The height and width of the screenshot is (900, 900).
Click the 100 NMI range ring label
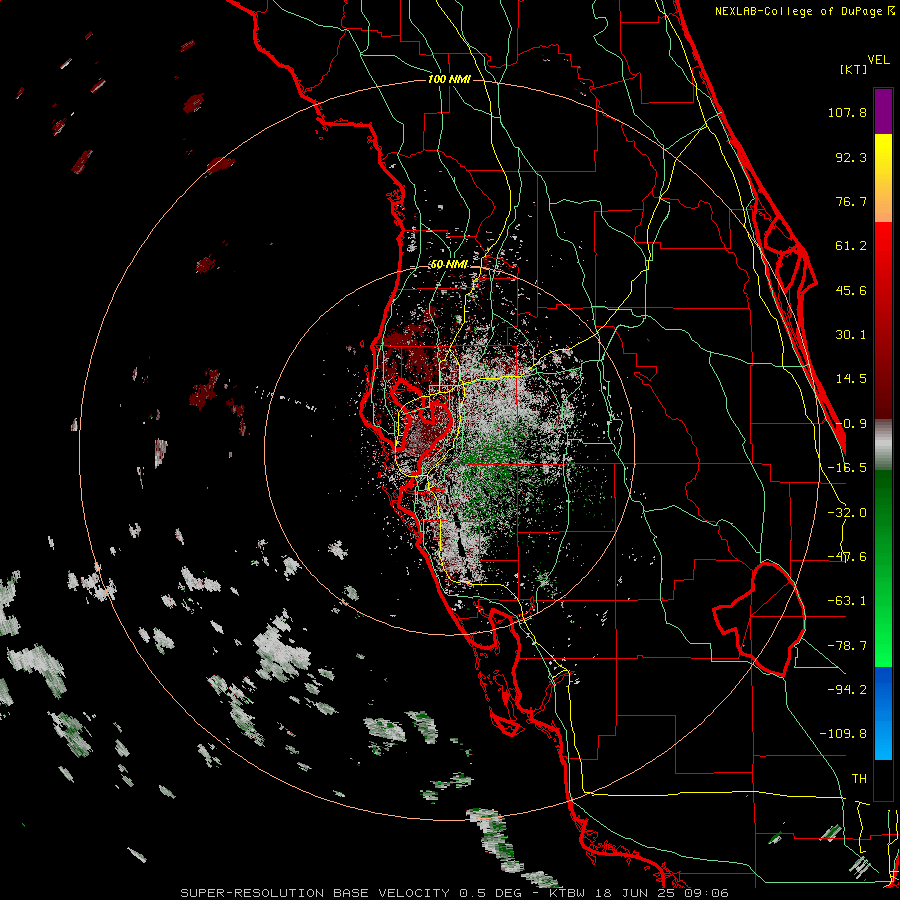coord(449,79)
